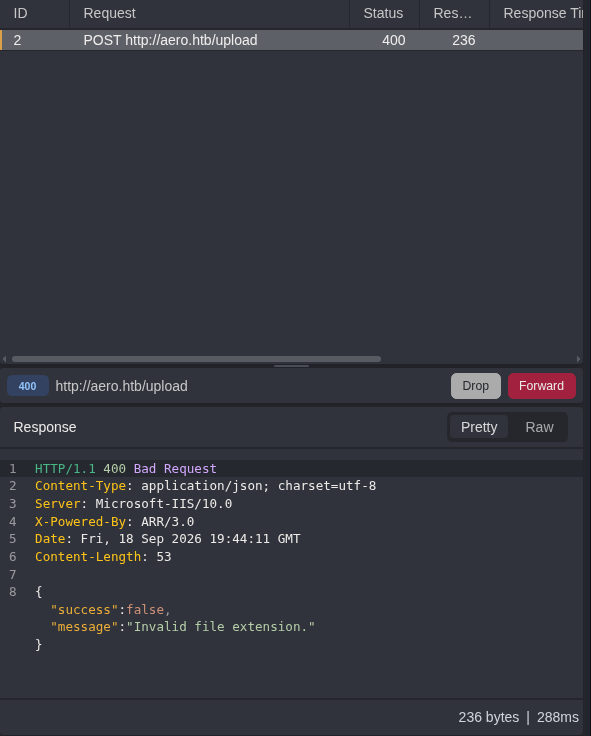Select the POST aero.htb/upload request row

click(x=292, y=40)
